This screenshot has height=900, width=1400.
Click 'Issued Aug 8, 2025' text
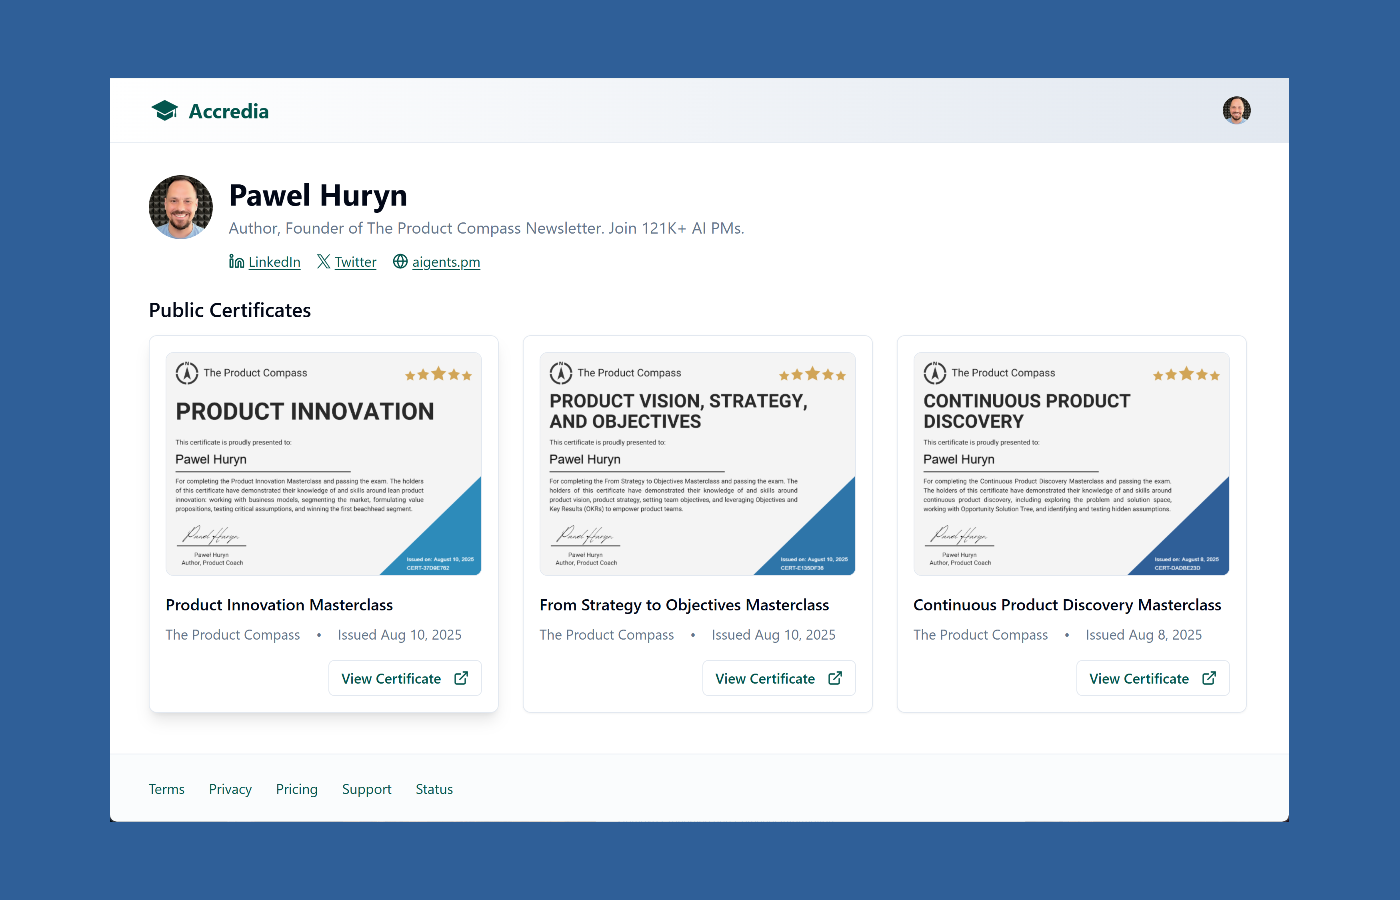tap(1144, 635)
